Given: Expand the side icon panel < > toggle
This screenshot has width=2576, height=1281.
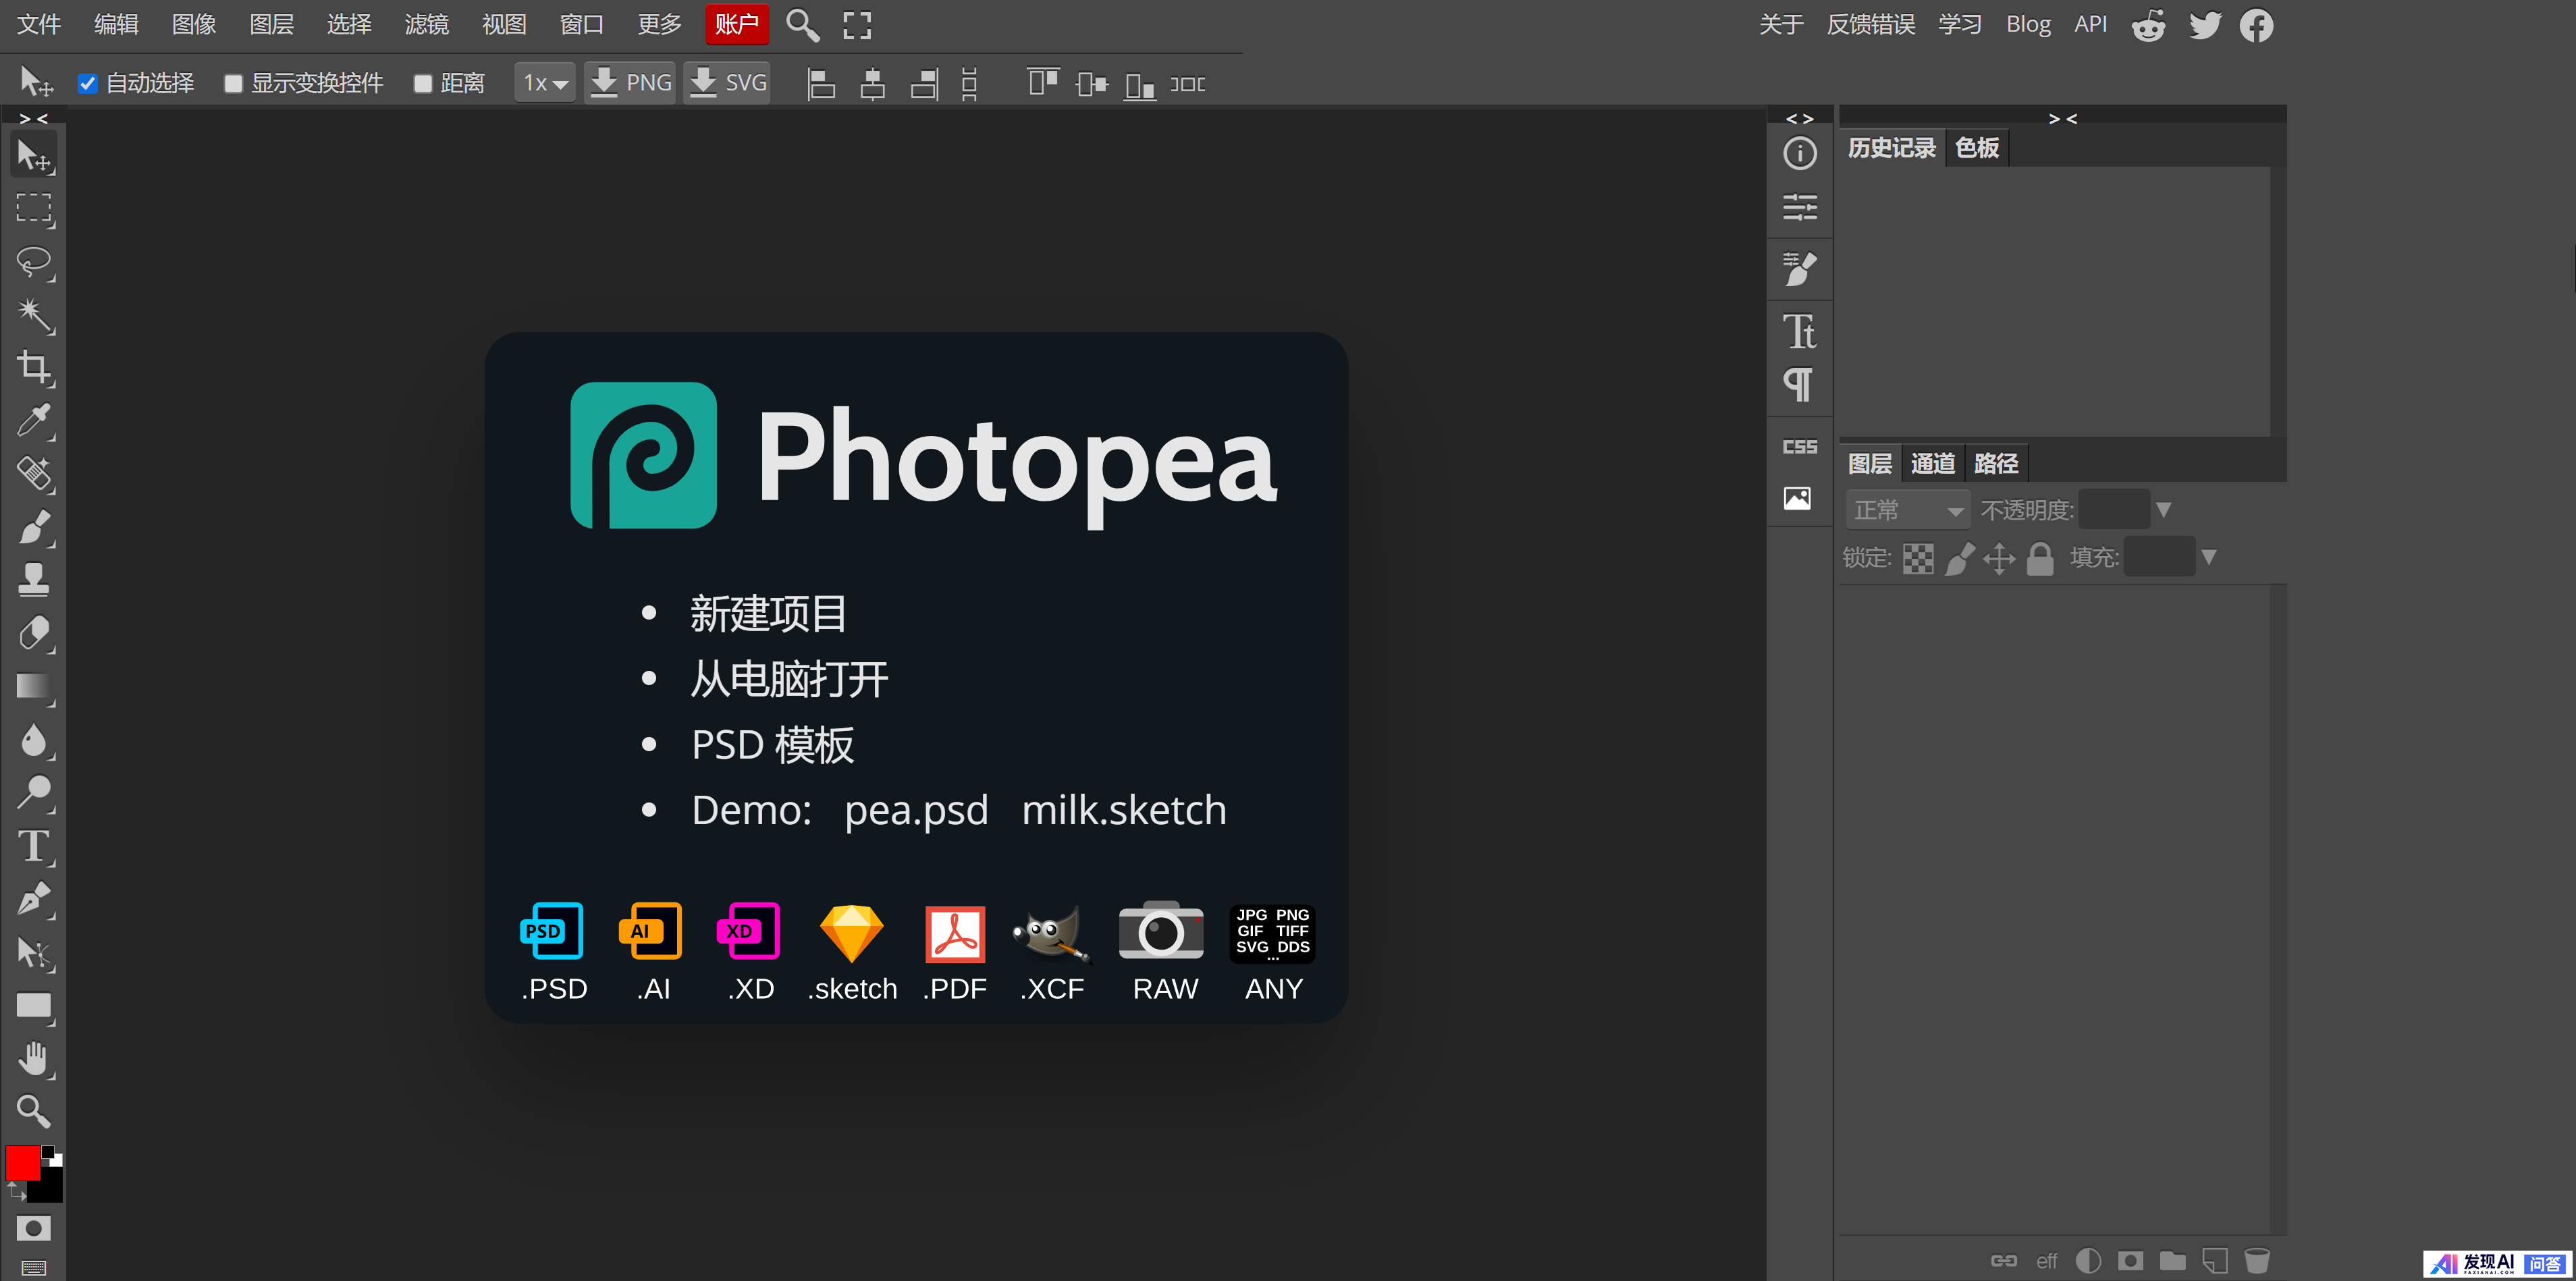Looking at the screenshot, I should [1799, 118].
